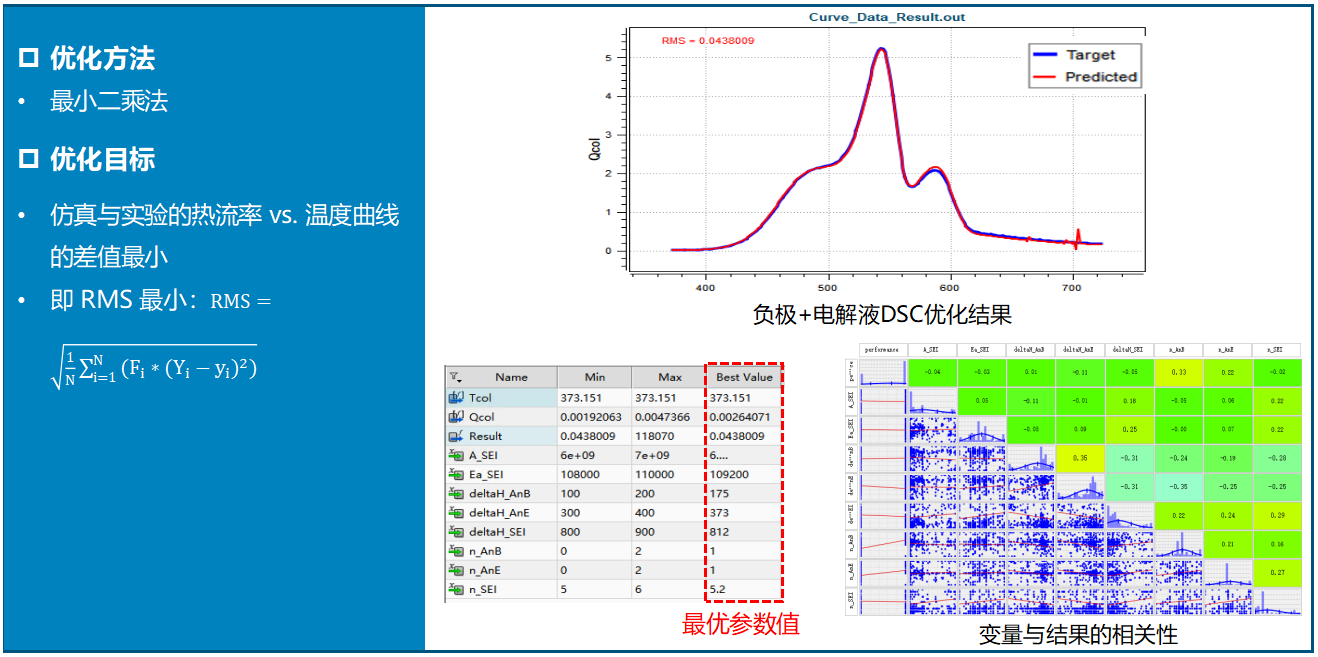
Task: Click the Result row output icon
Action: 456,436
